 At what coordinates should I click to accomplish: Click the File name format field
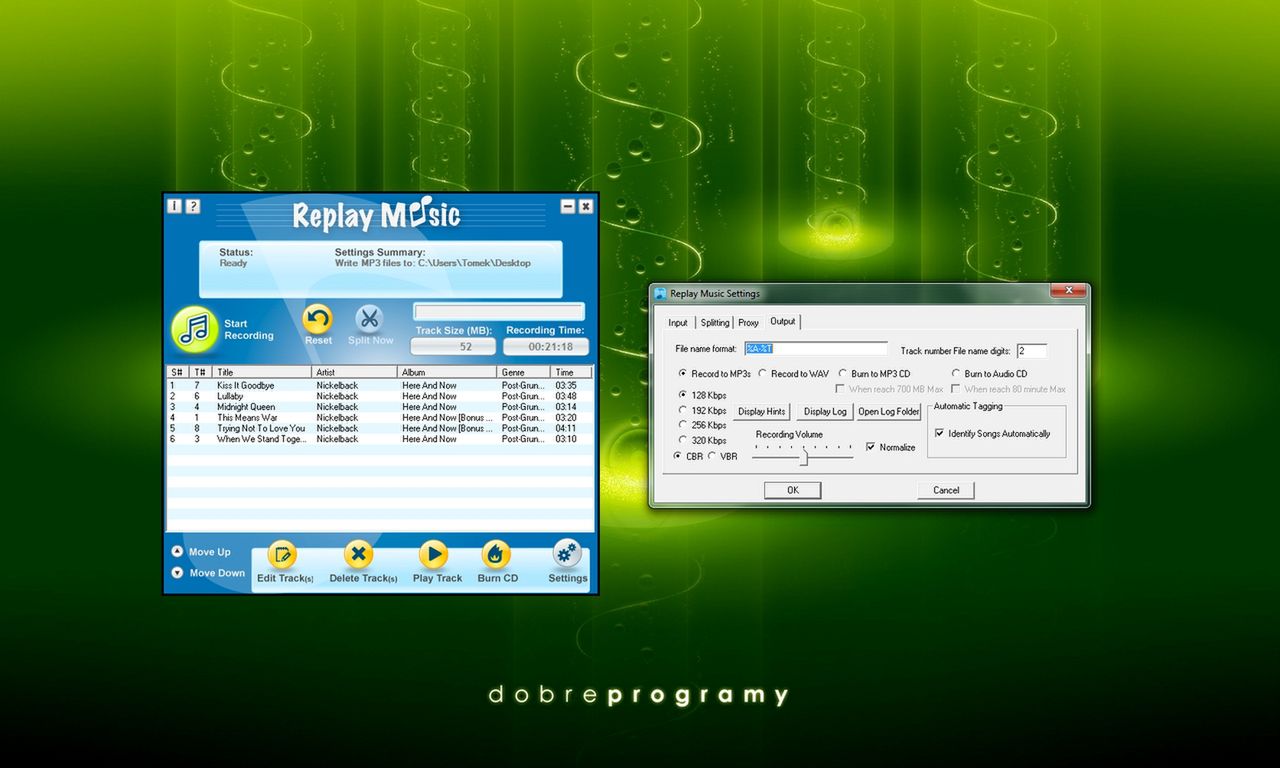click(x=815, y=349)
